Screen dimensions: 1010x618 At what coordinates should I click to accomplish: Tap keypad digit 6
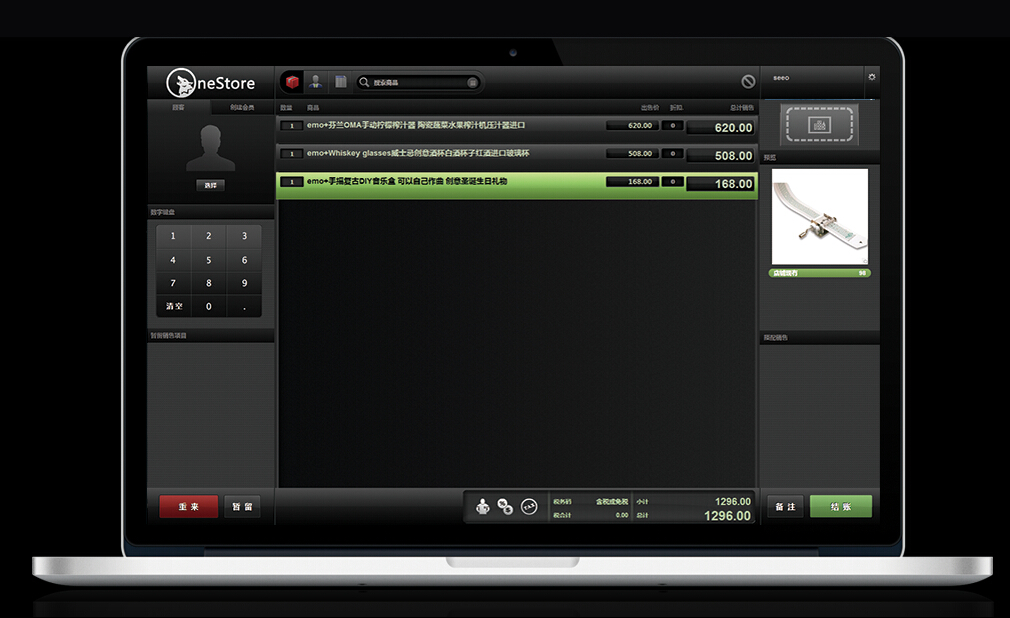pos(244,260)
